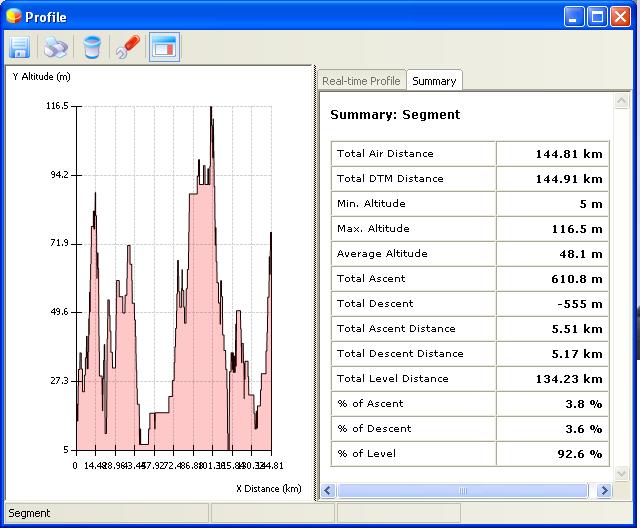Click the vertical scrollbar down arrow
Image resolution: width=640 pixels, height=528 pixels.
(621, 473)
